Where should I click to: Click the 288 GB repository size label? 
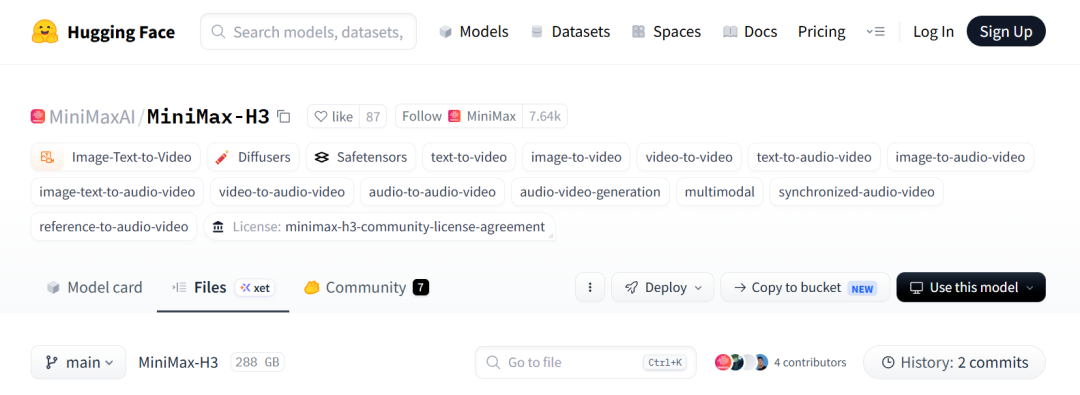click(258, 363)
